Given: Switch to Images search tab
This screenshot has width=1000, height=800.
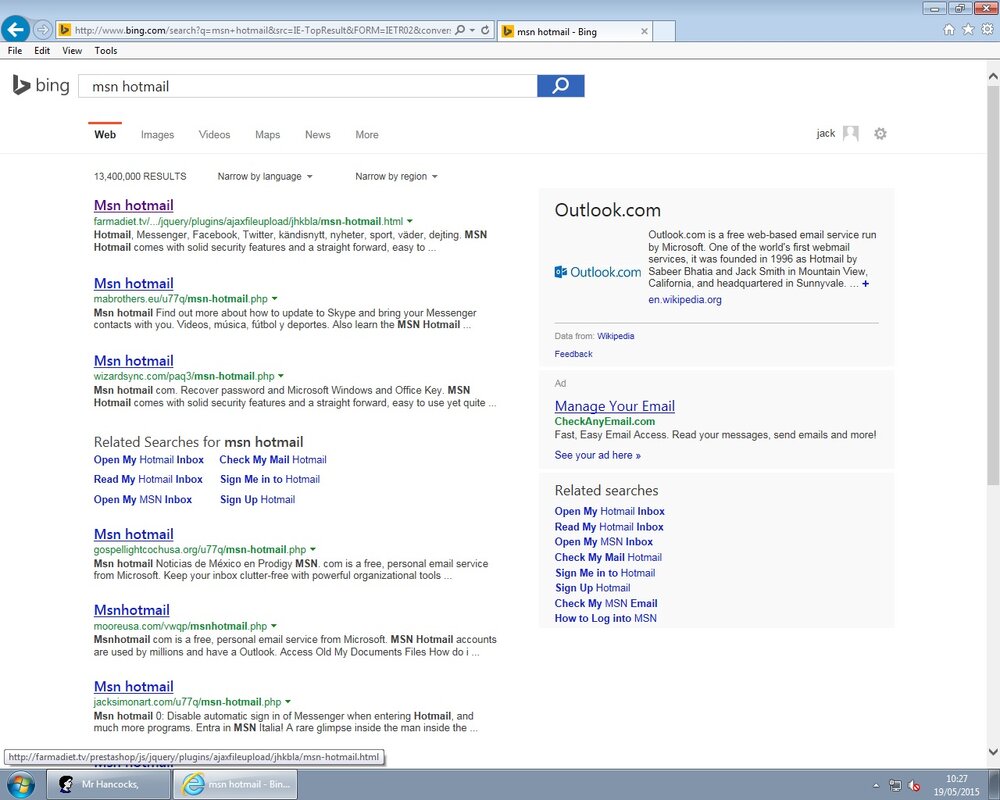Looking at the screenshot, I should (x=158, y=135).
